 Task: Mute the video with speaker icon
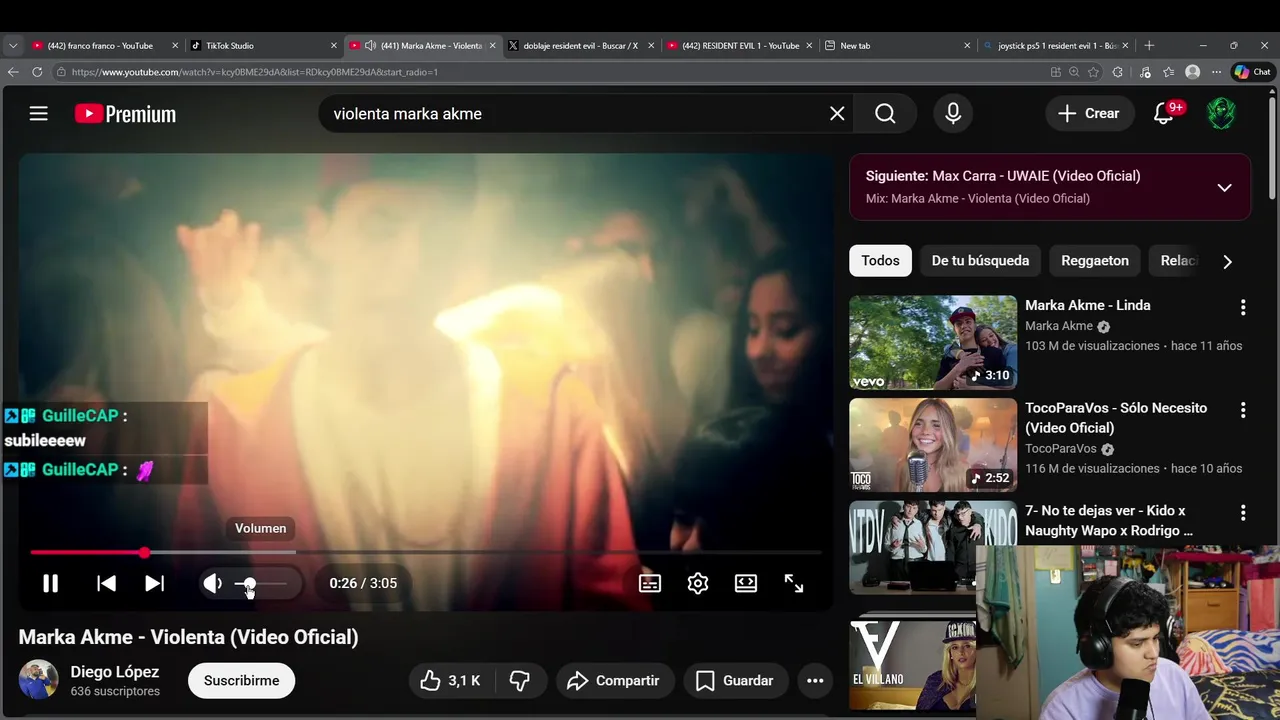[x=212, y=583]
